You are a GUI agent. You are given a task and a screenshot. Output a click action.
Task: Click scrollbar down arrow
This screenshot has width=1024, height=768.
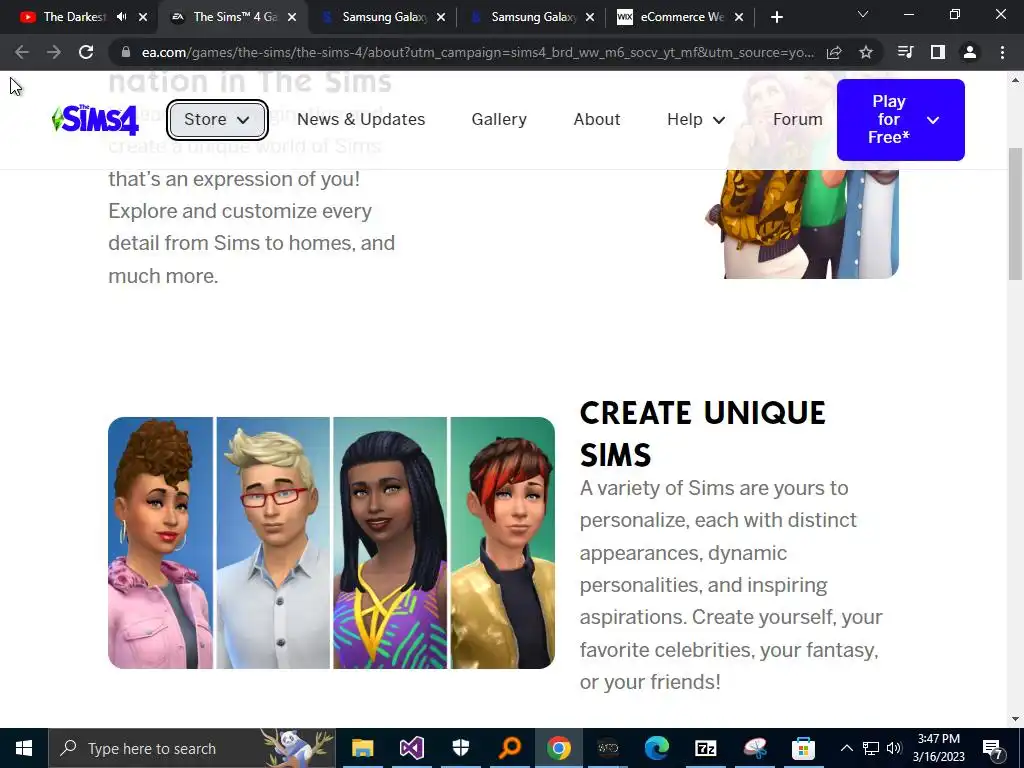click(1016, 719)
